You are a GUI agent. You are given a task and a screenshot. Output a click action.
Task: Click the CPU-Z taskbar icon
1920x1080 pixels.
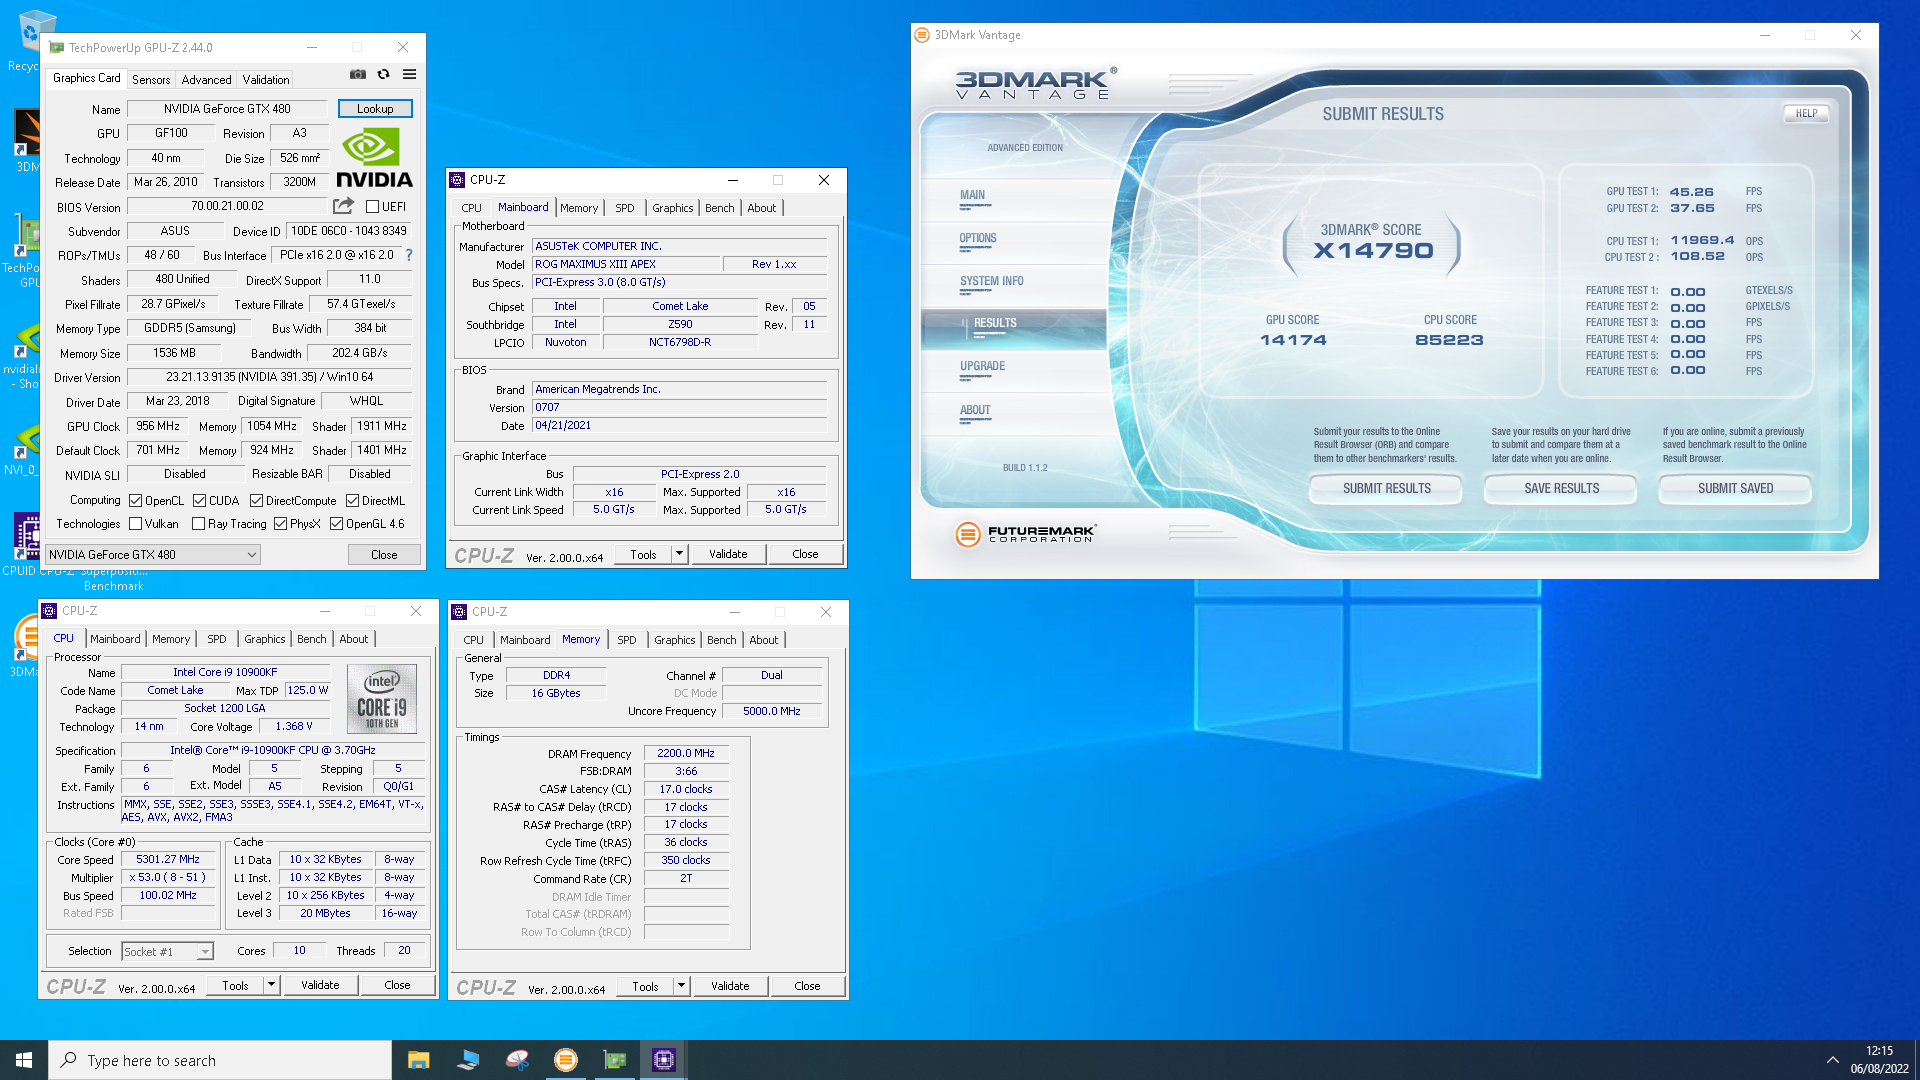(664, 1060)
